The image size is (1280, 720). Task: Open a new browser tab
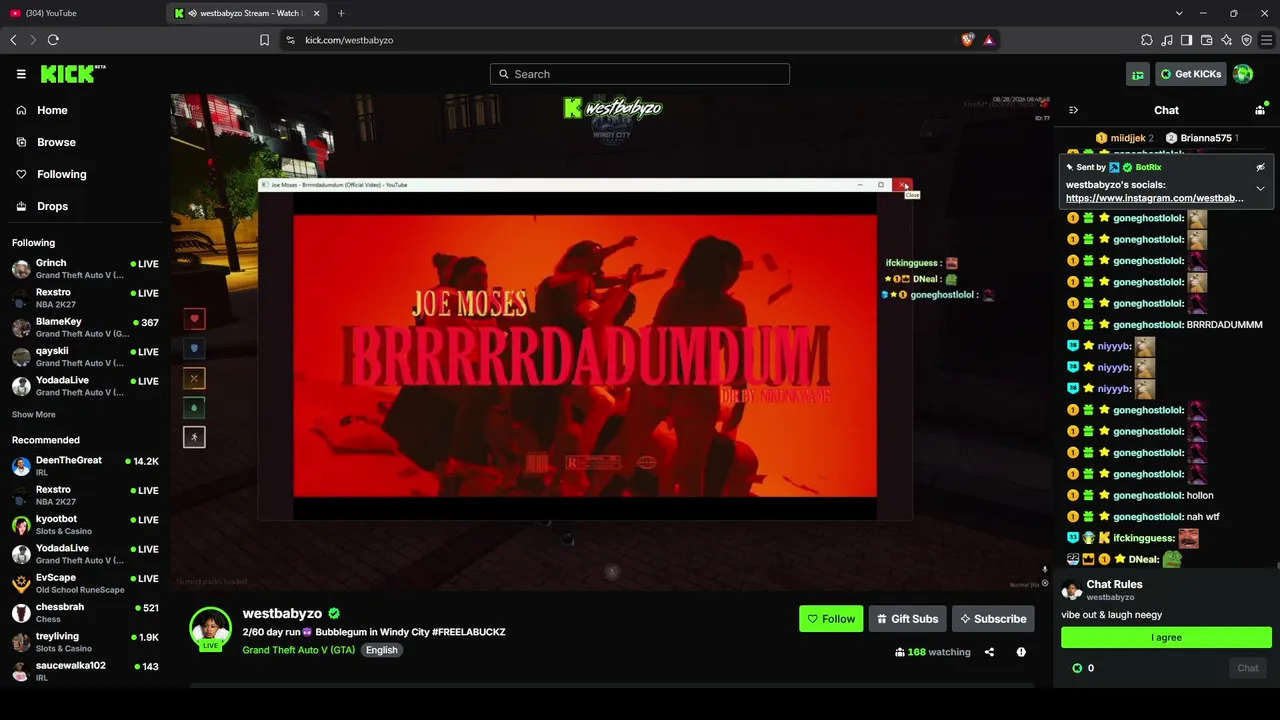pyautogui.click(x=341, y=13)
